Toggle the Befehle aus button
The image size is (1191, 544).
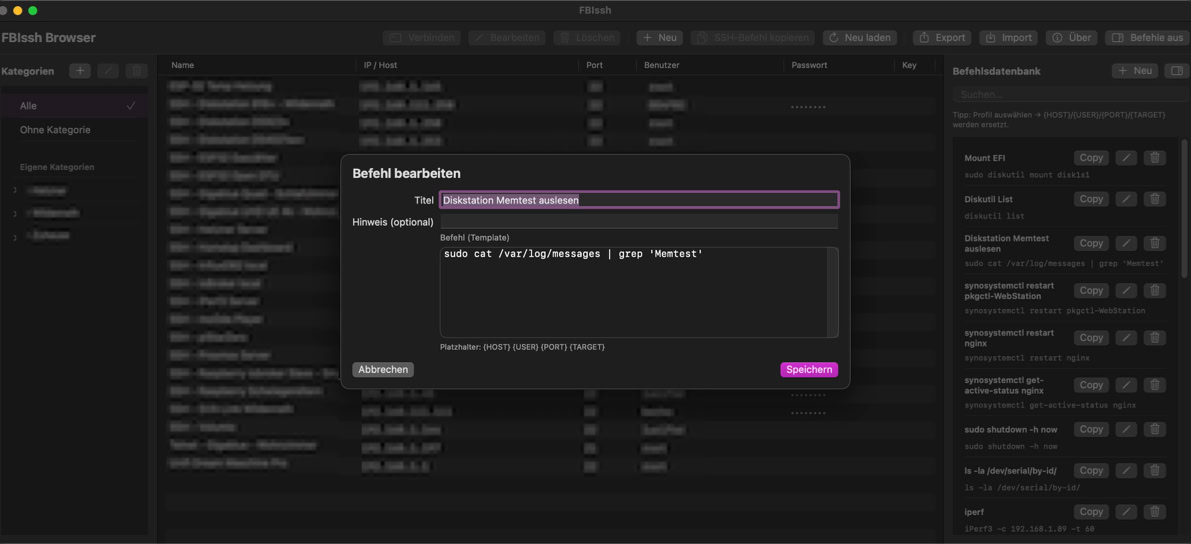pyautogui.click(x=1147, y=38)
